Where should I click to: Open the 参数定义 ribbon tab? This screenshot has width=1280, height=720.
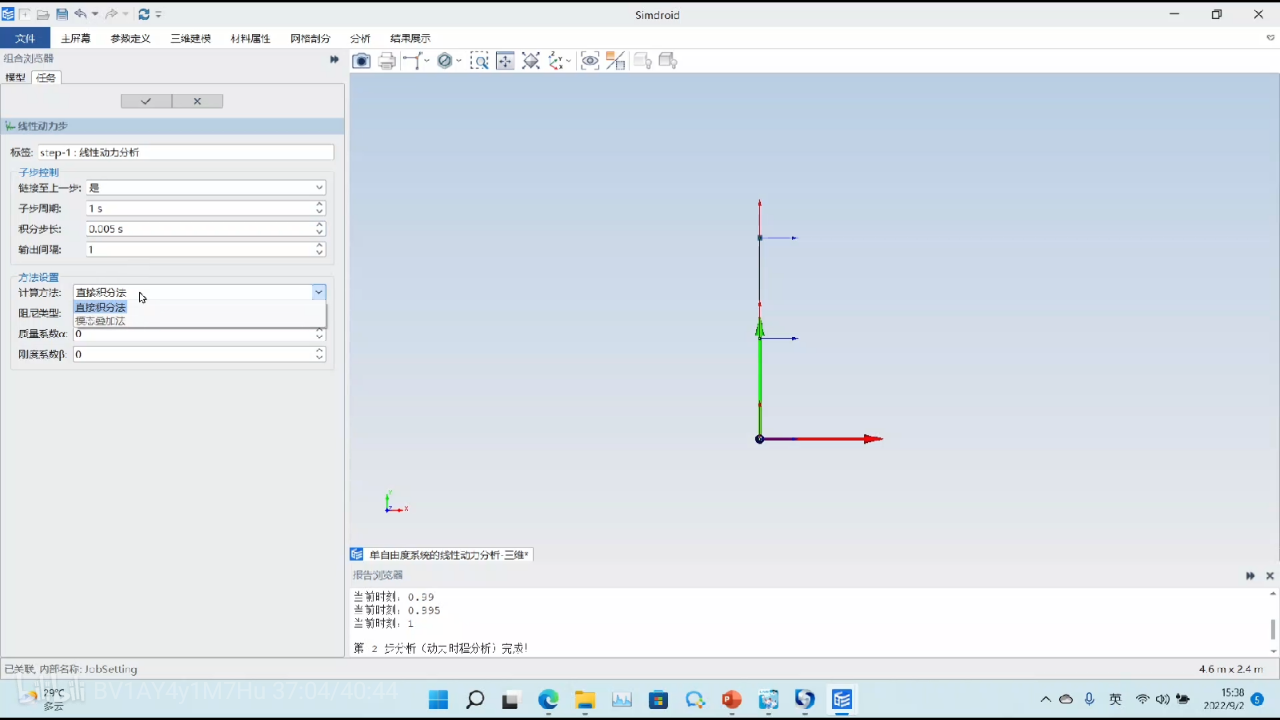point(130,38)
